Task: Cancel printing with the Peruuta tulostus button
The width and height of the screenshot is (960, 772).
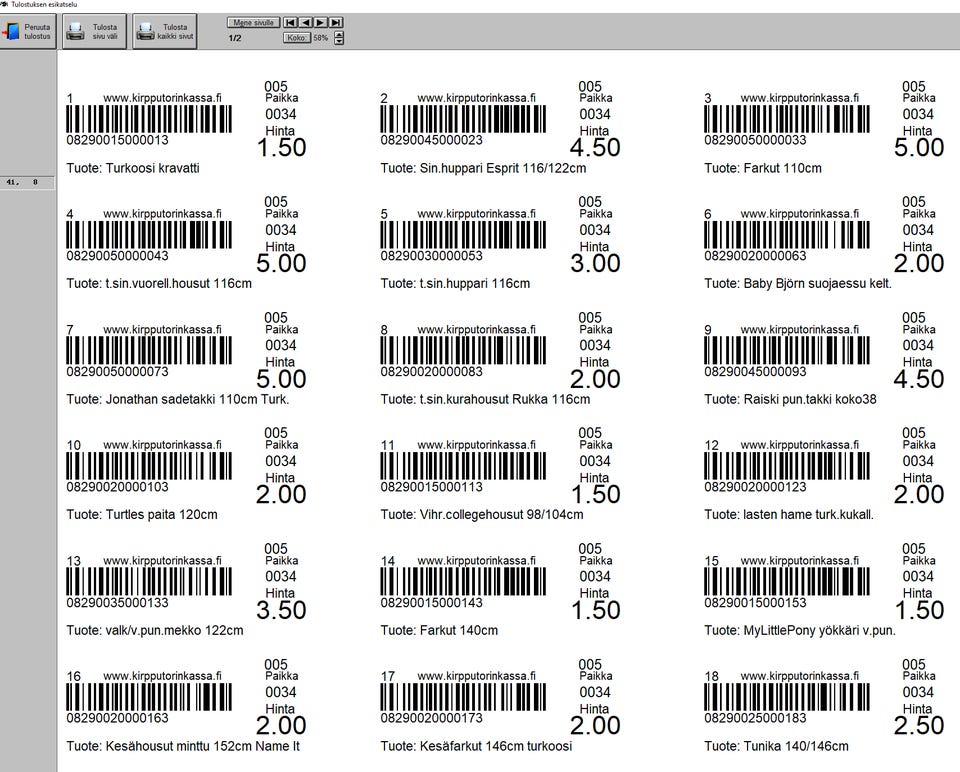Action: 28,31
